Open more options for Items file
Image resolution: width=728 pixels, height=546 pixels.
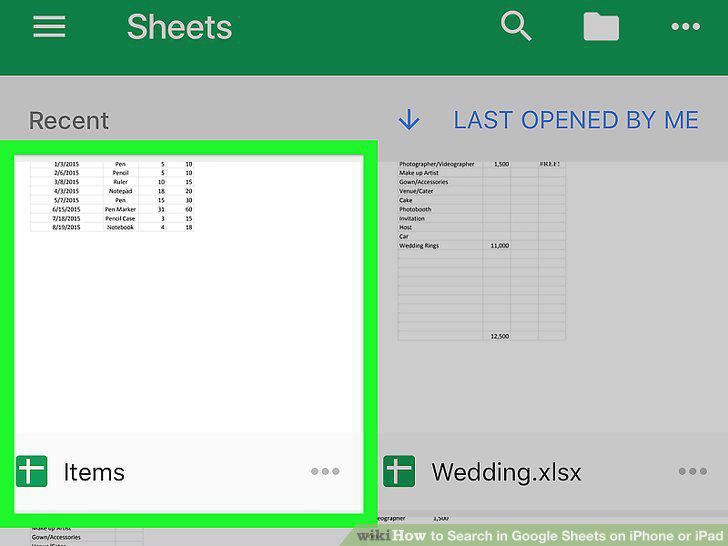325,471
